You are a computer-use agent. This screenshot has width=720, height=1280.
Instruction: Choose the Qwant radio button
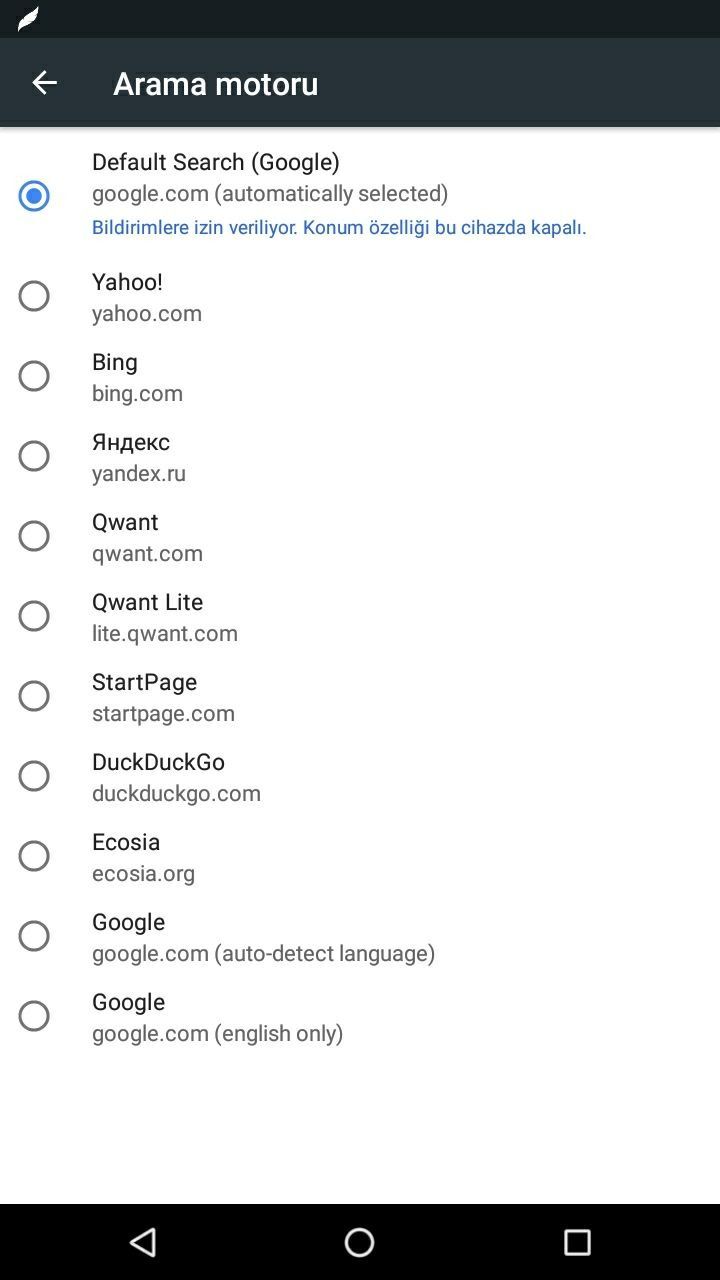point(34,536)
